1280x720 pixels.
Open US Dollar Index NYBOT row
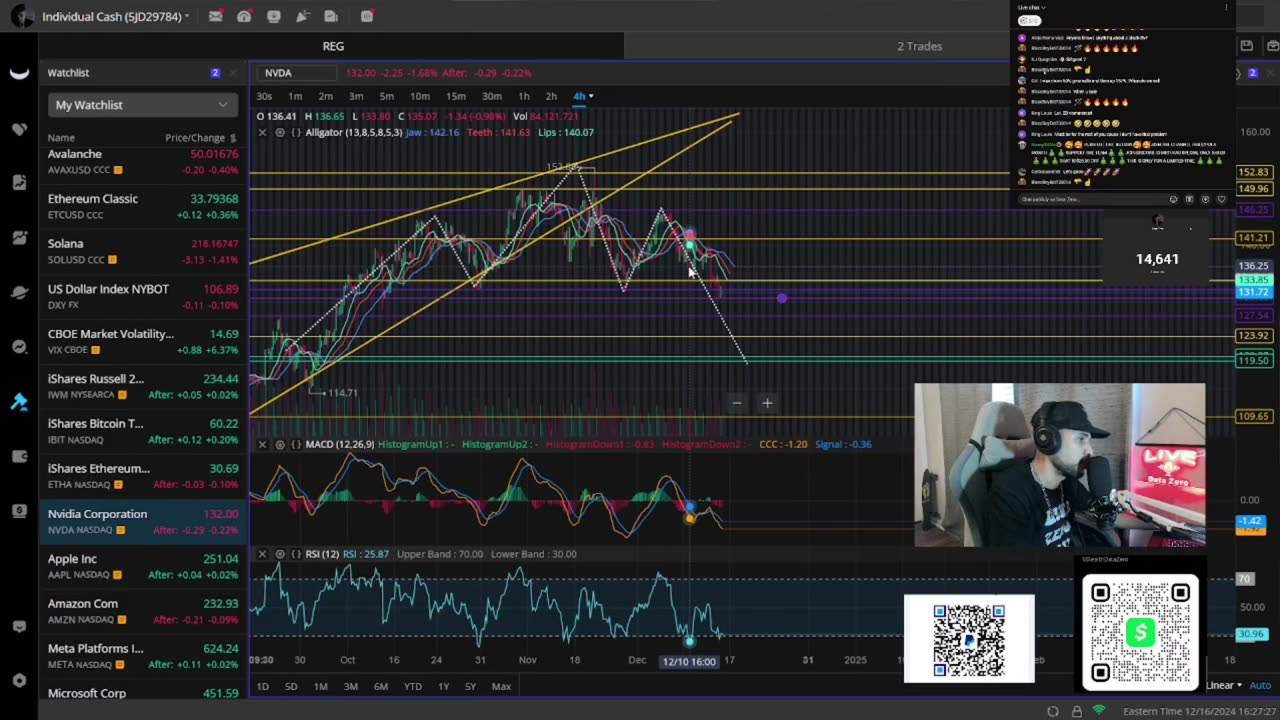click(142, 296)
